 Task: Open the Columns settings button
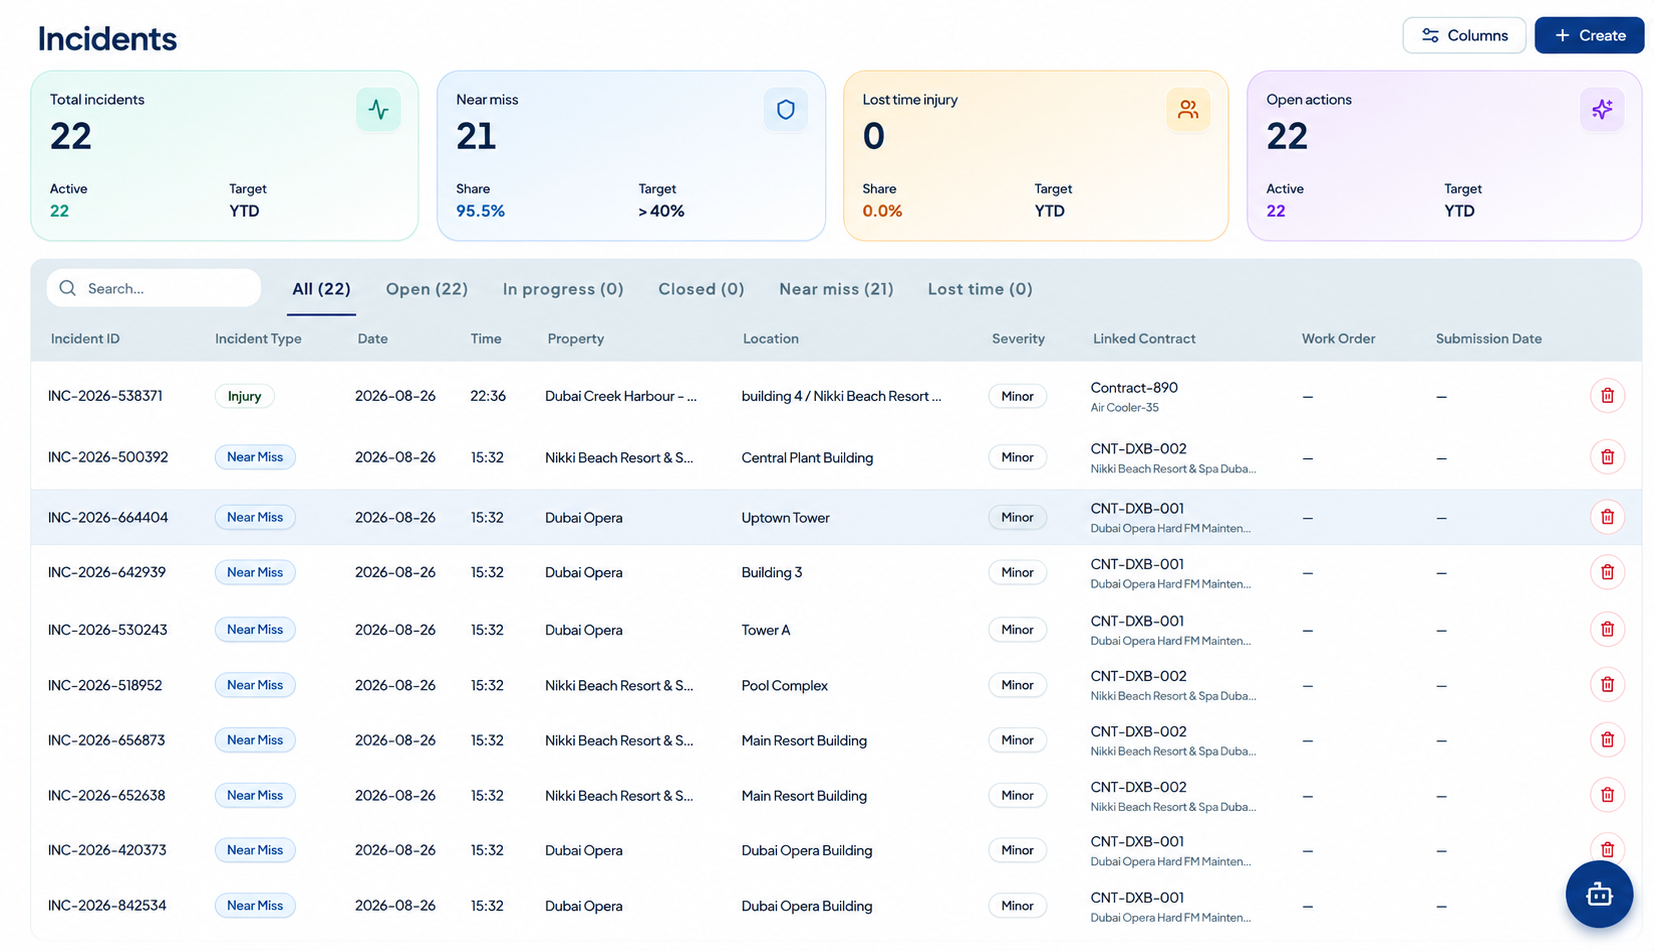(x=1464, y=35)
